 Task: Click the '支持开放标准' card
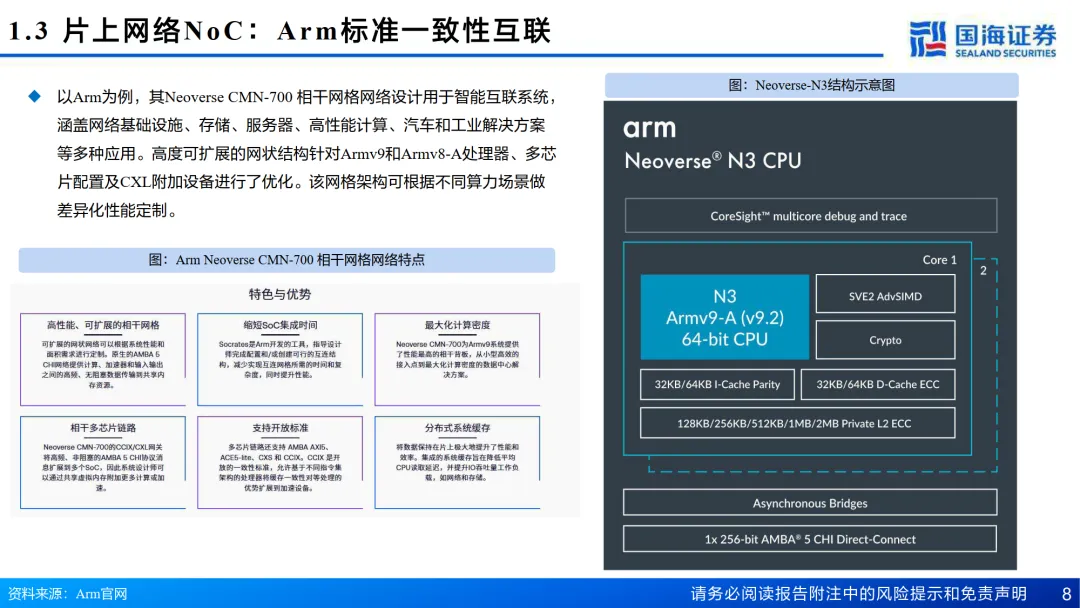(280, 462)
